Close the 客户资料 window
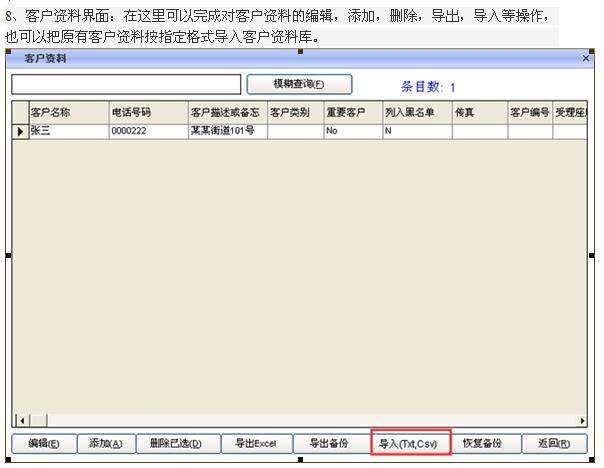Viewport: 604px width, 468px height. pos(586,58)
